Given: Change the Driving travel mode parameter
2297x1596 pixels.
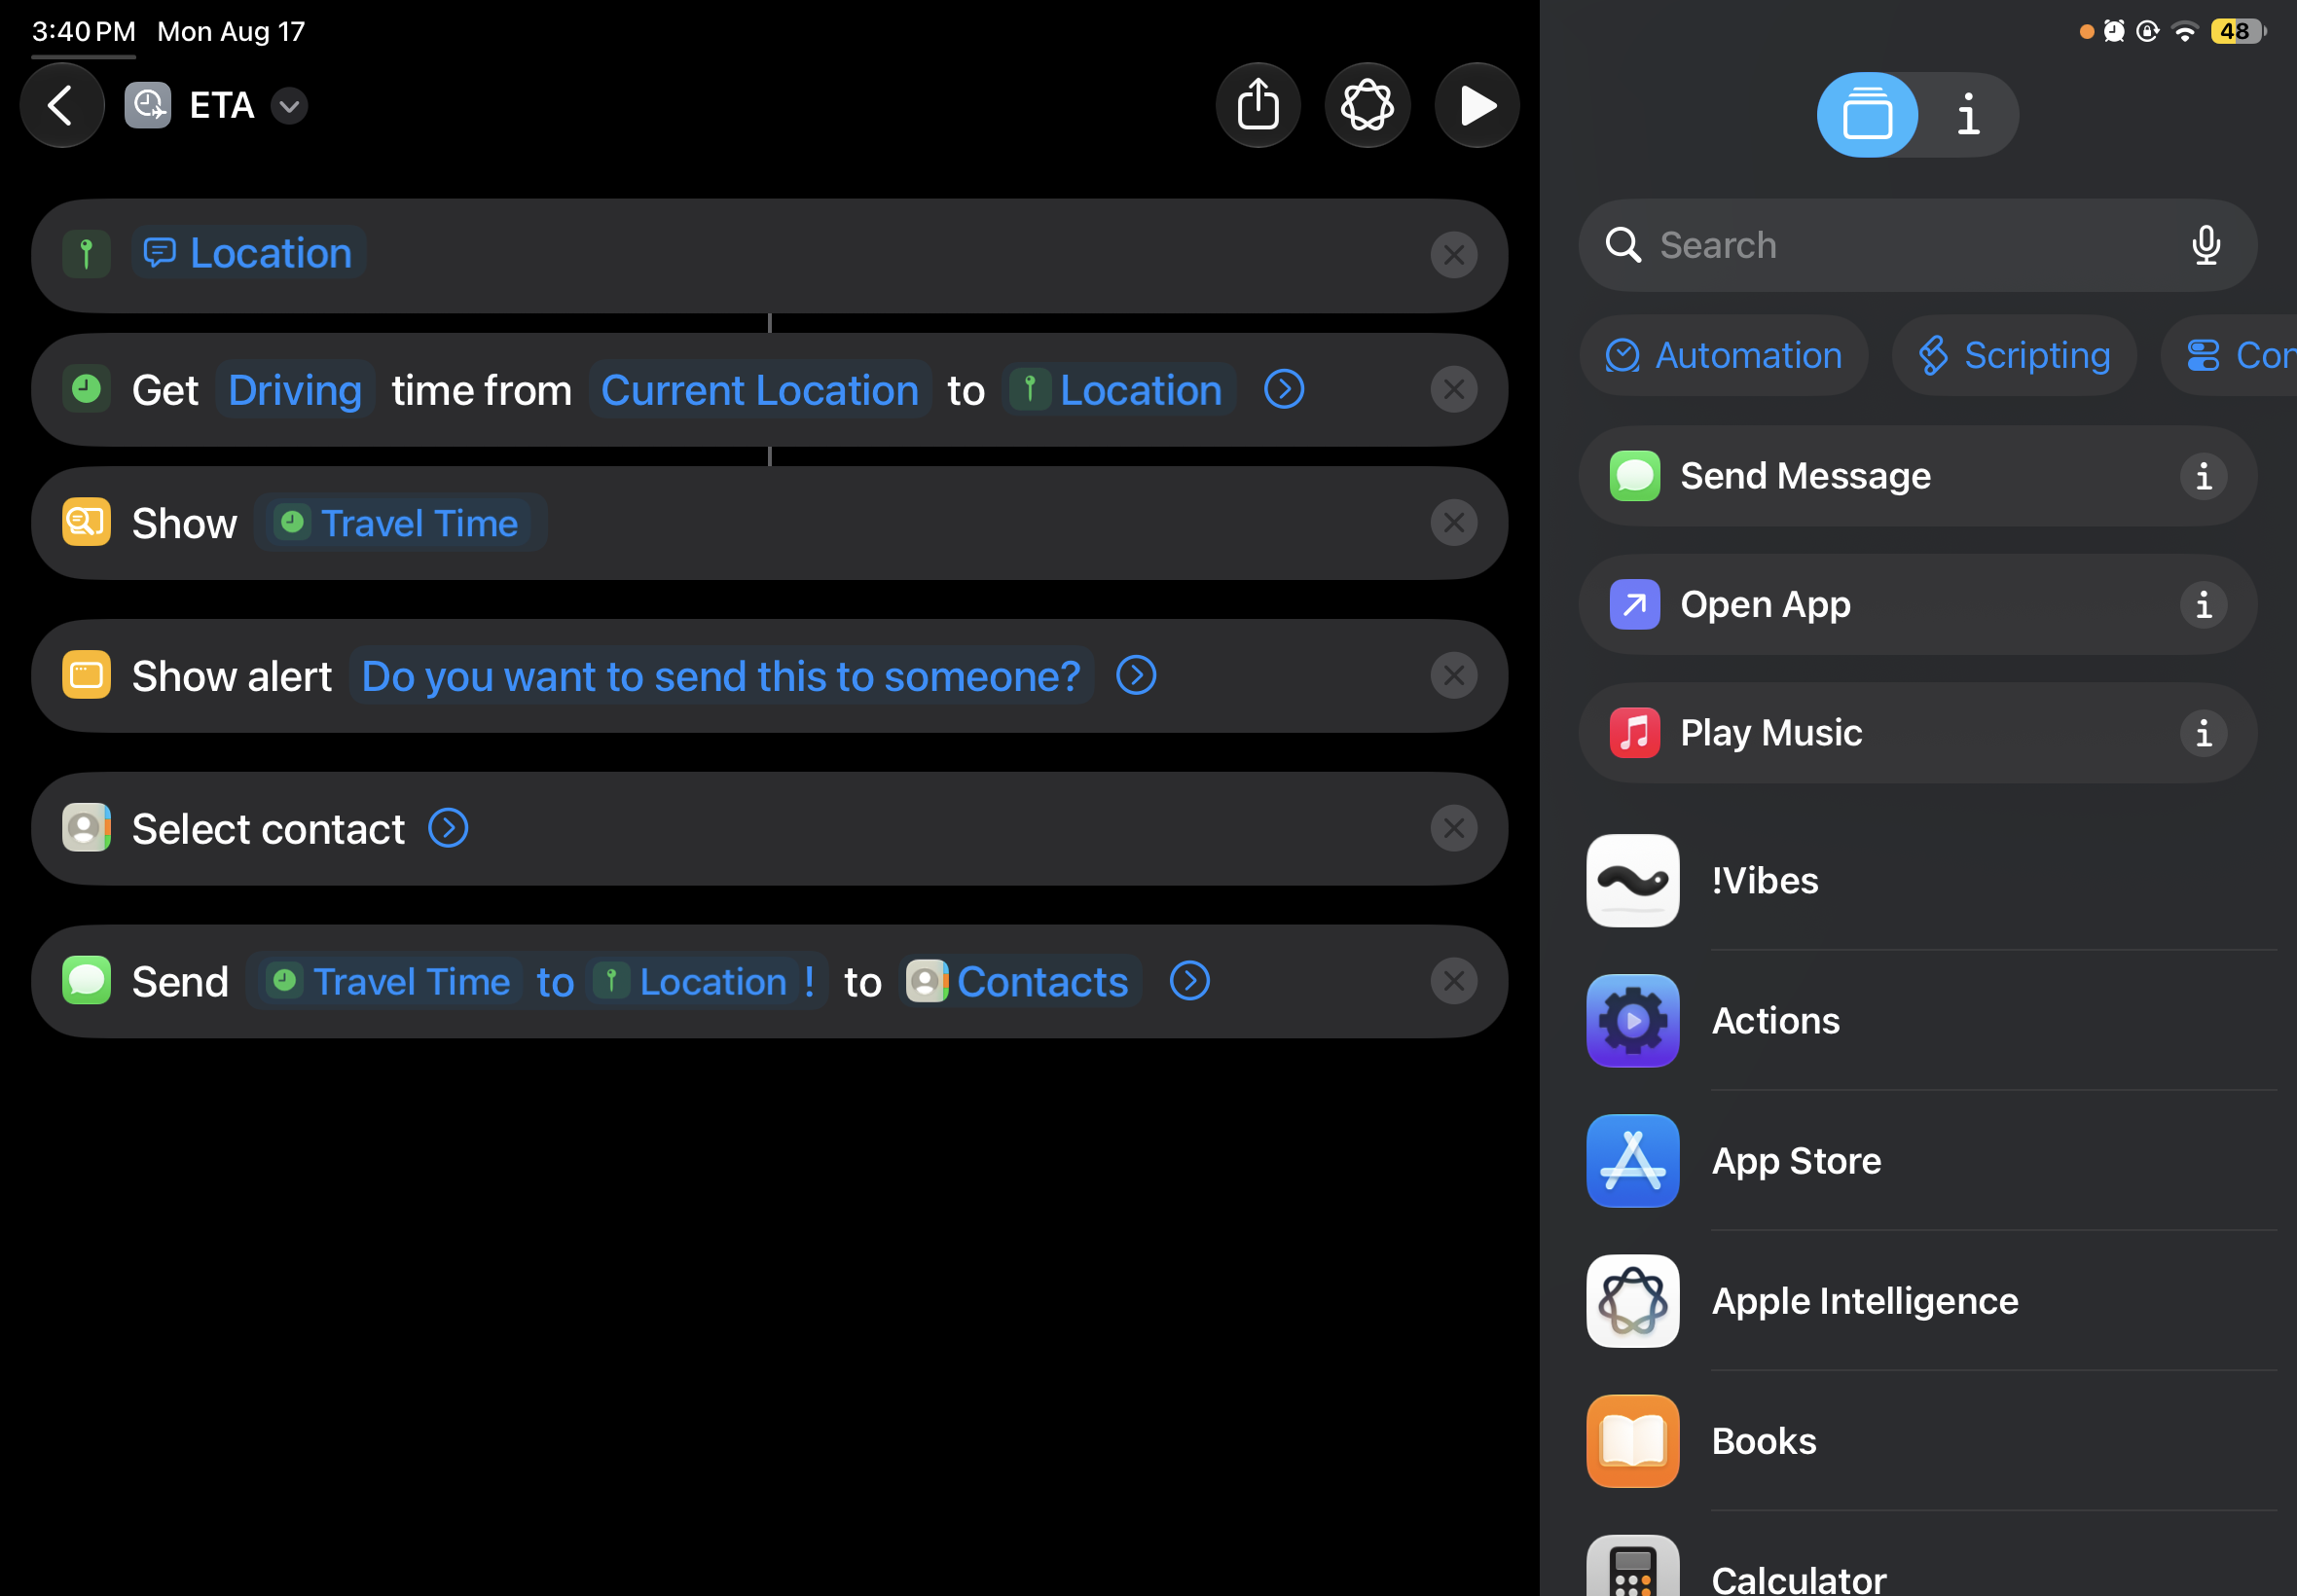Looking at the screenshot, I should tap(295, 390).
